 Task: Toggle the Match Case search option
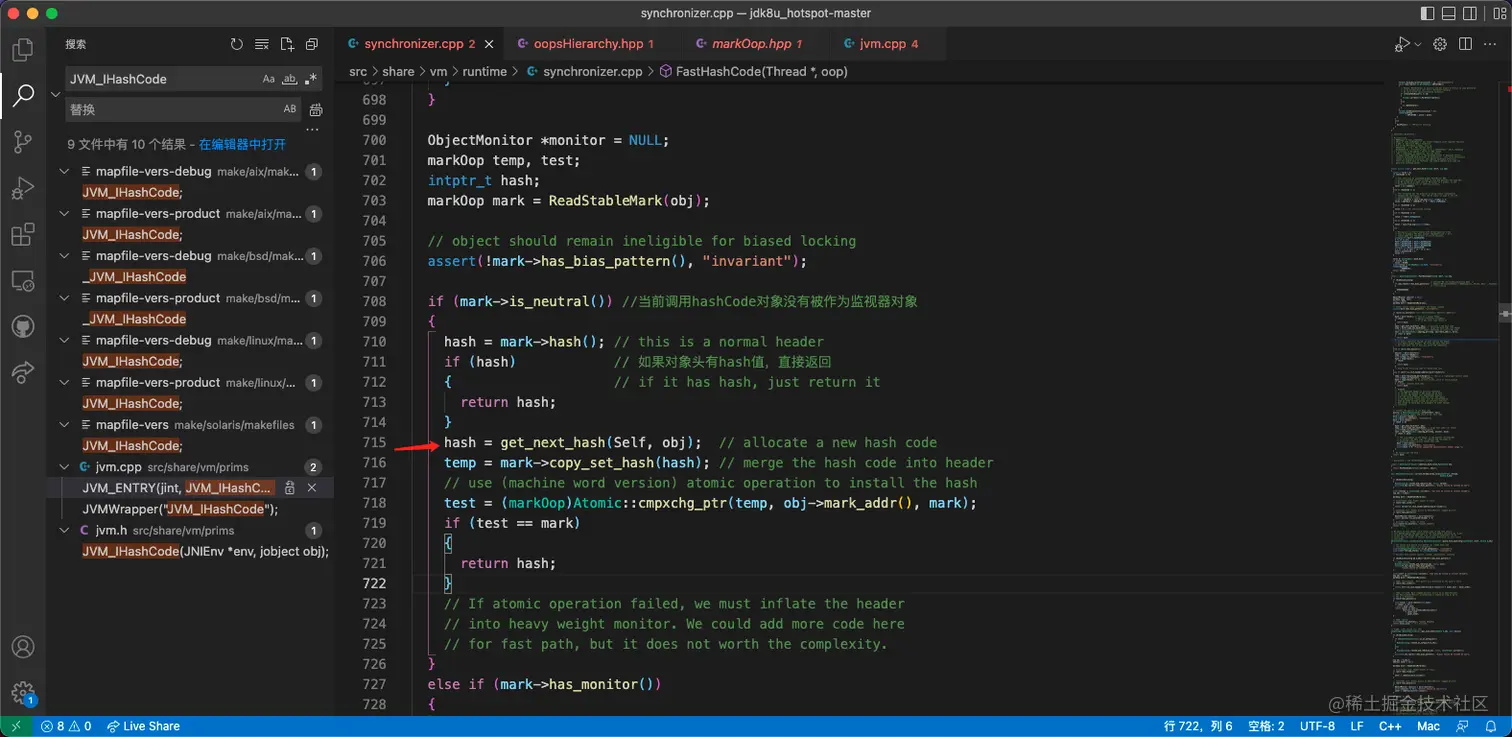coord(268,79)
